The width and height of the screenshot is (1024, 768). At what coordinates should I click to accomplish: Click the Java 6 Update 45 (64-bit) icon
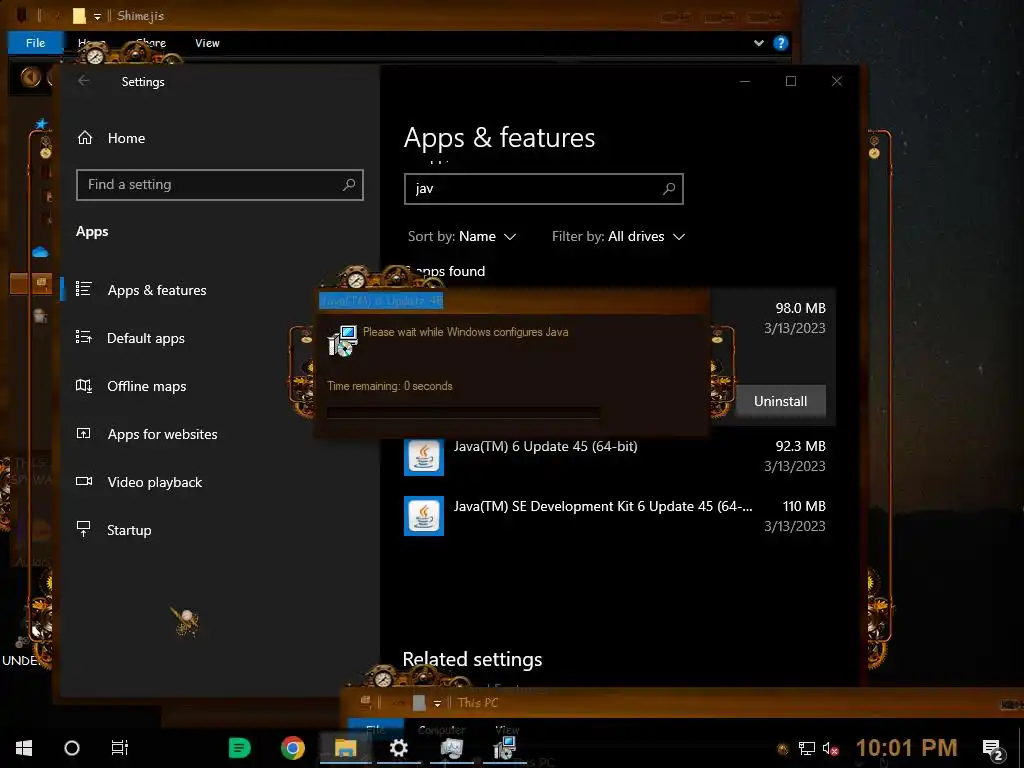[424, 456]
